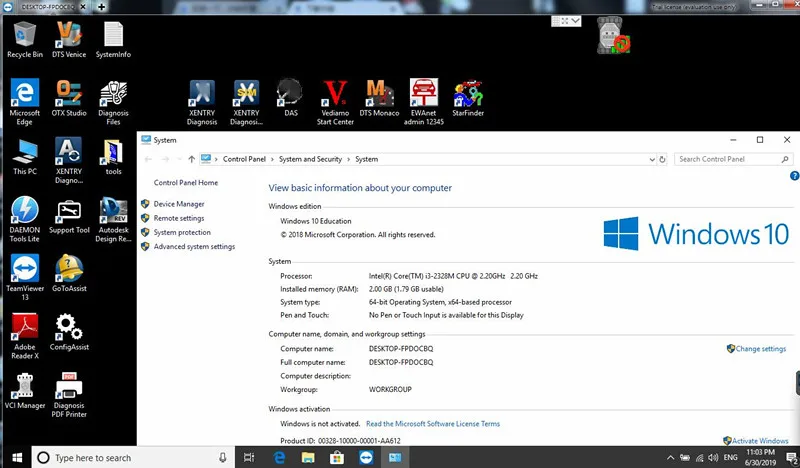Launch StarFinder desktop shortcut
Viewport: 800px width, 468px height.
468,98
